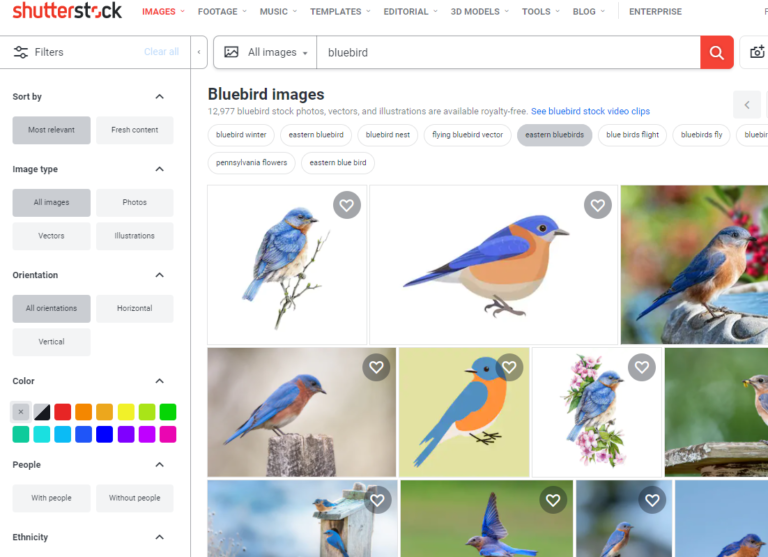The height and width of the screenshot is (557, 768).
Task: Collapse the Color section
Action: pos(160,381)
